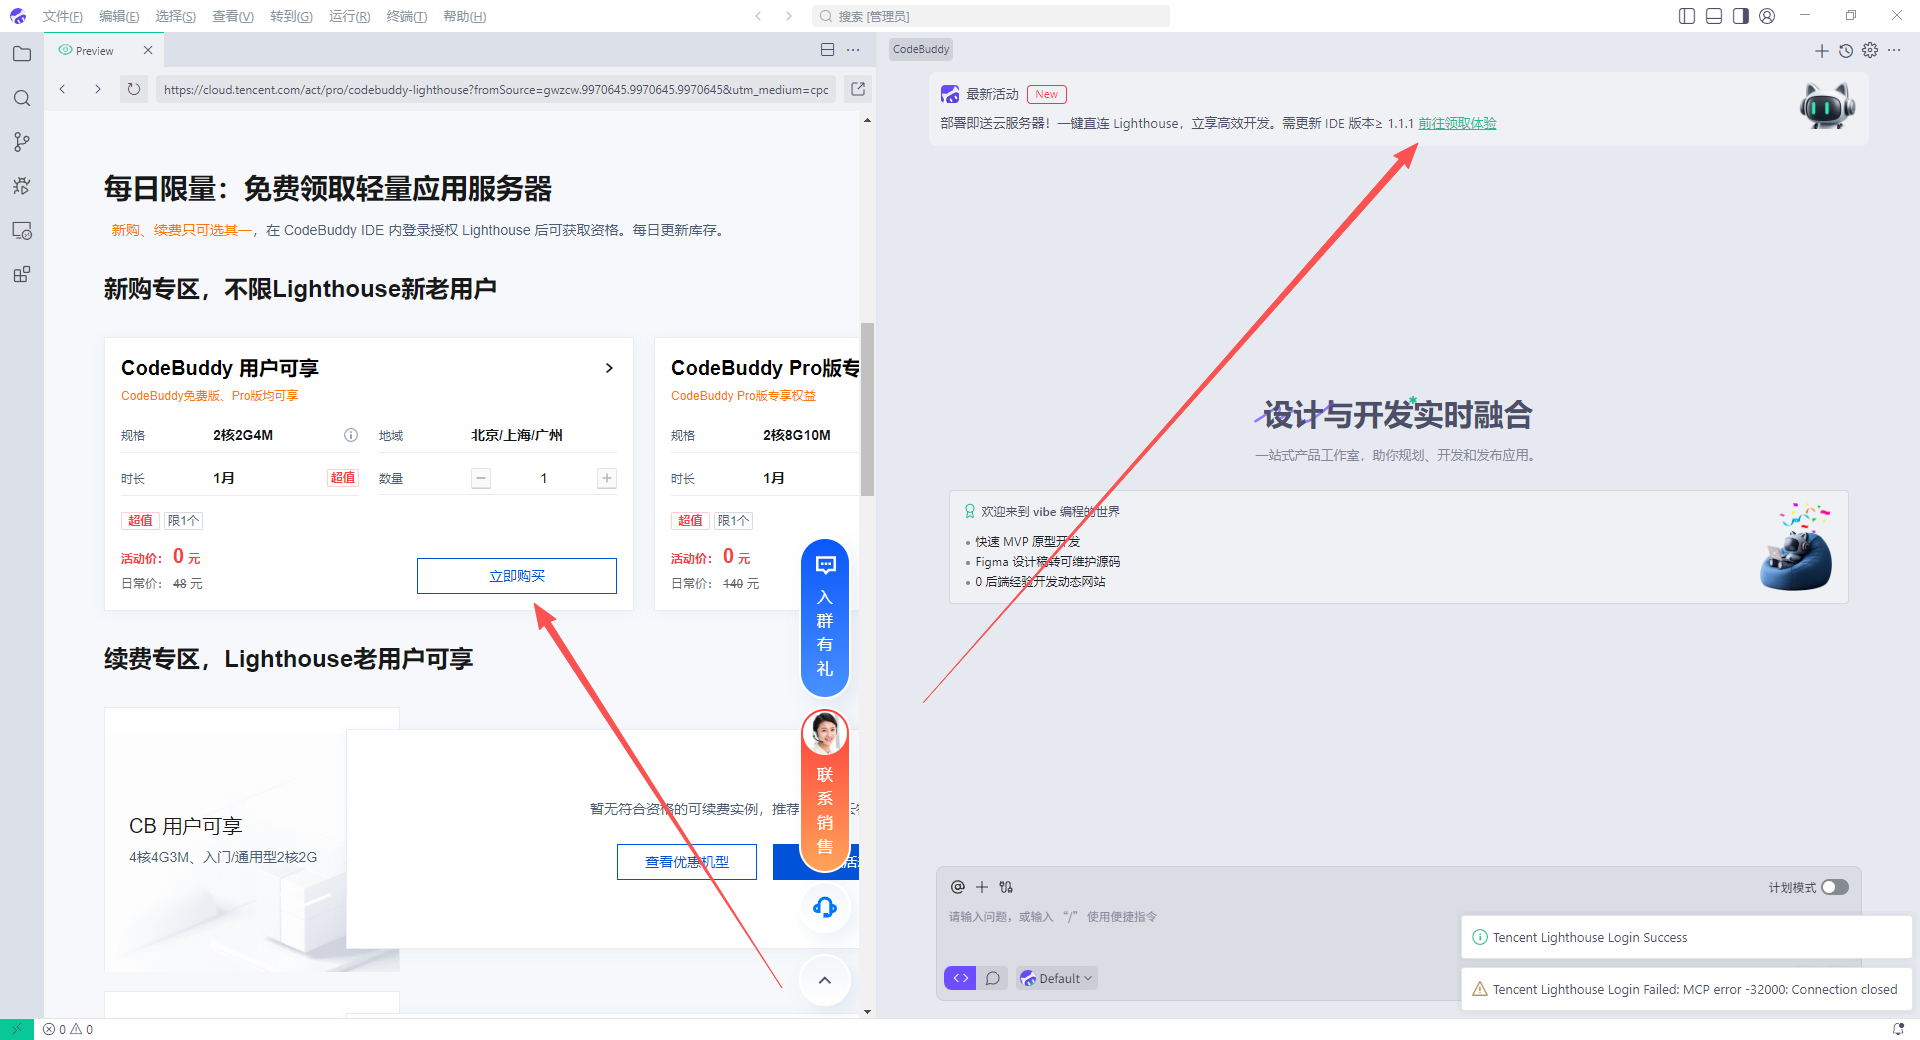The height and width of the screenshot is (1040, 1920).
Task: Click the 立即购买 button
Action: pyautogui.click(x=516, y=576)
